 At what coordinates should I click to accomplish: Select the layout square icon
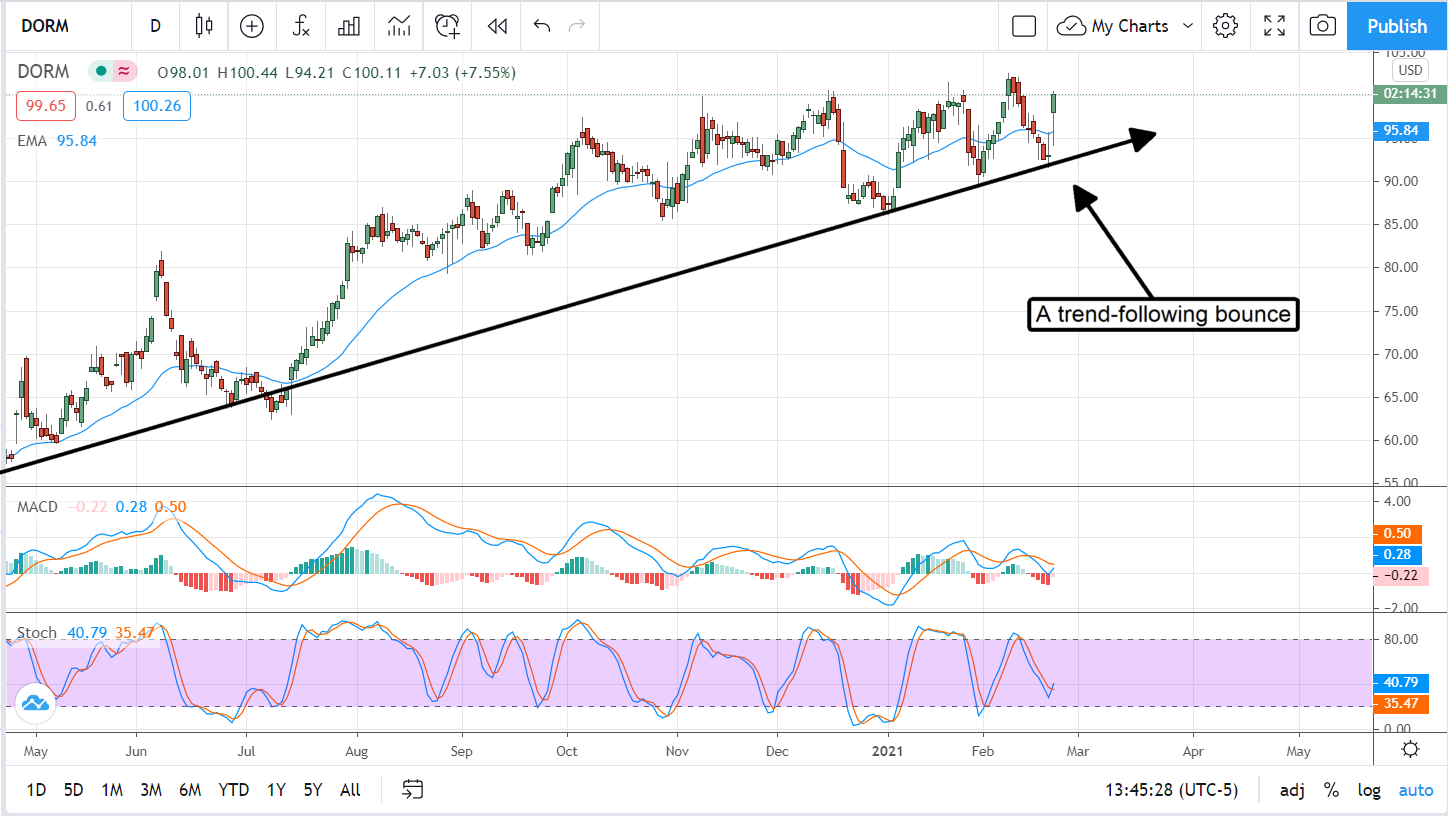point(1024,26)
